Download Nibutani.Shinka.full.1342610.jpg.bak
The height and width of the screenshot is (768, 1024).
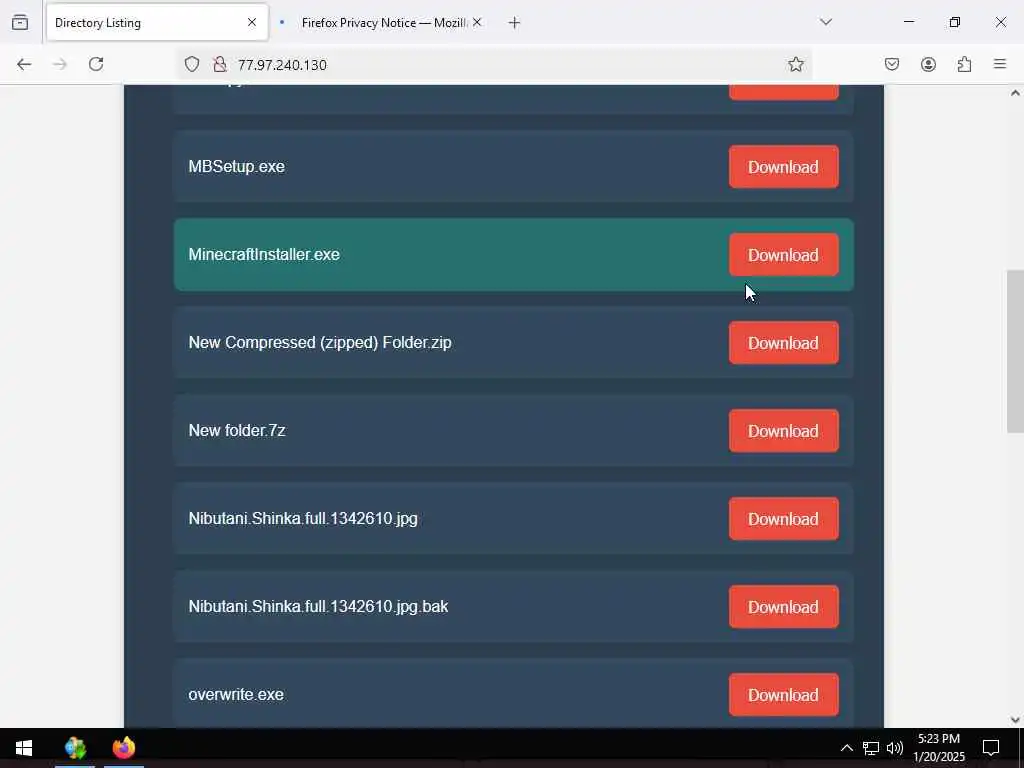(784, 607)
